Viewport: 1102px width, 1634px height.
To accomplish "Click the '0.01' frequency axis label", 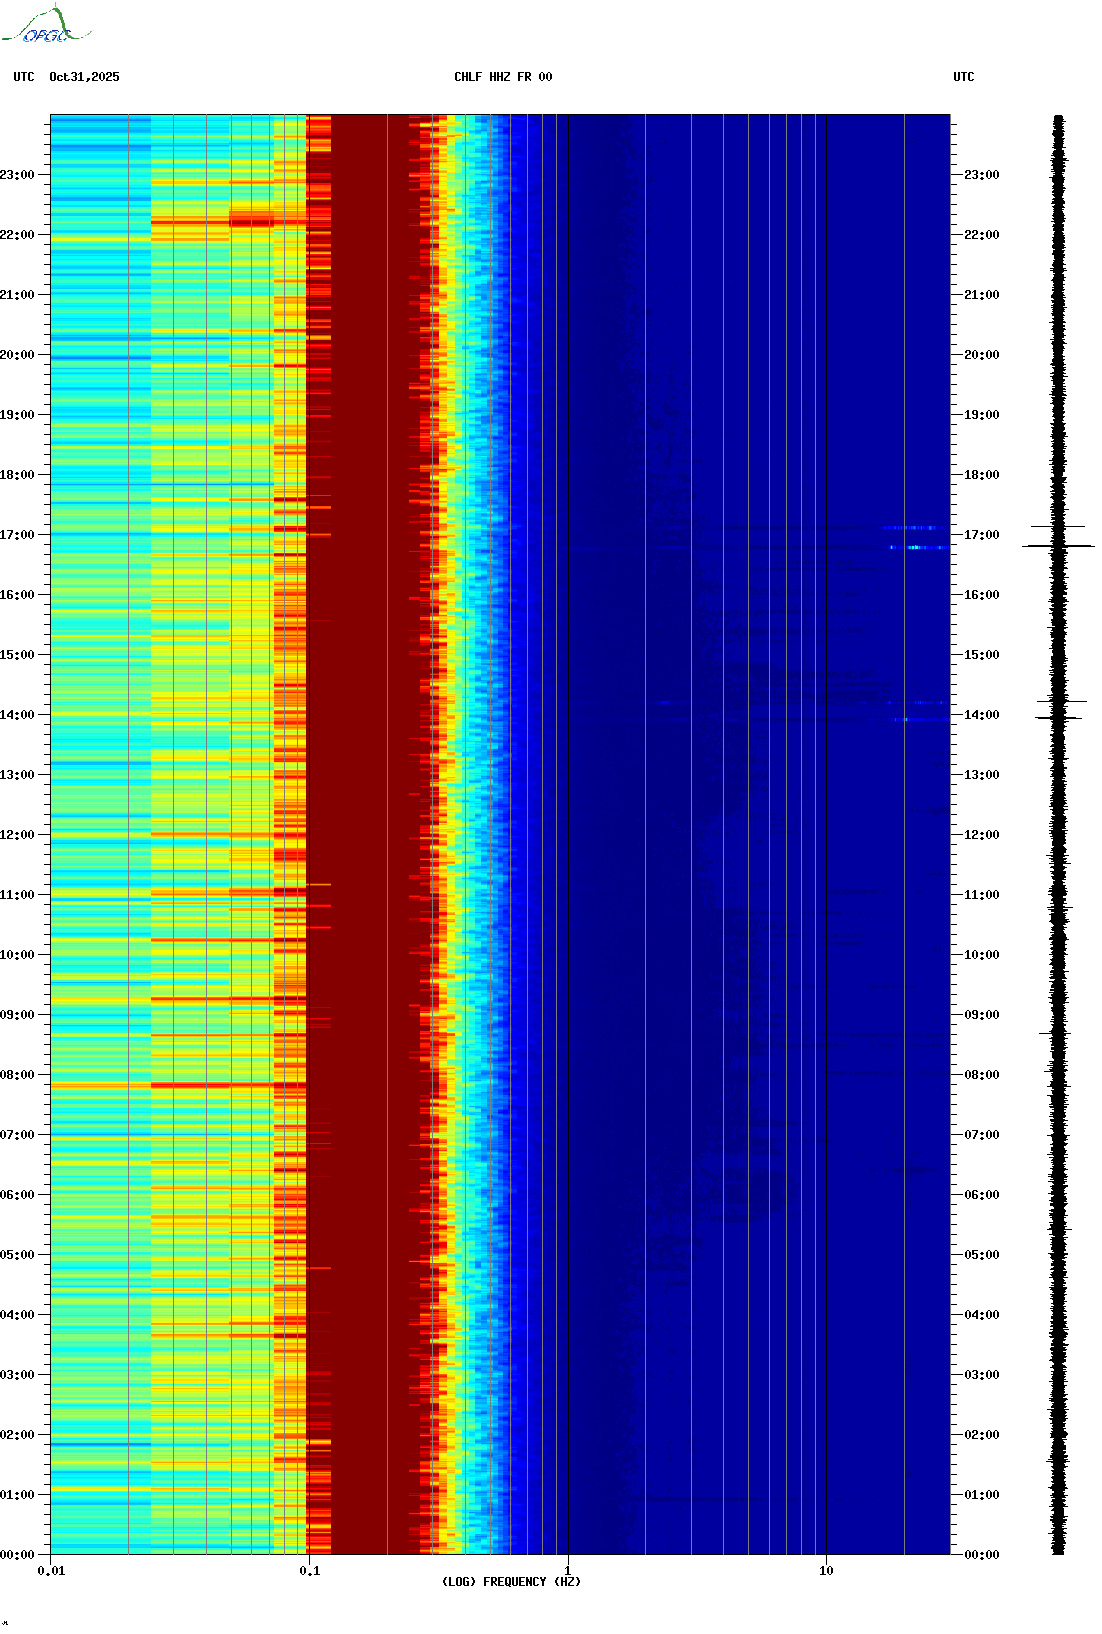I will 51,1571.
